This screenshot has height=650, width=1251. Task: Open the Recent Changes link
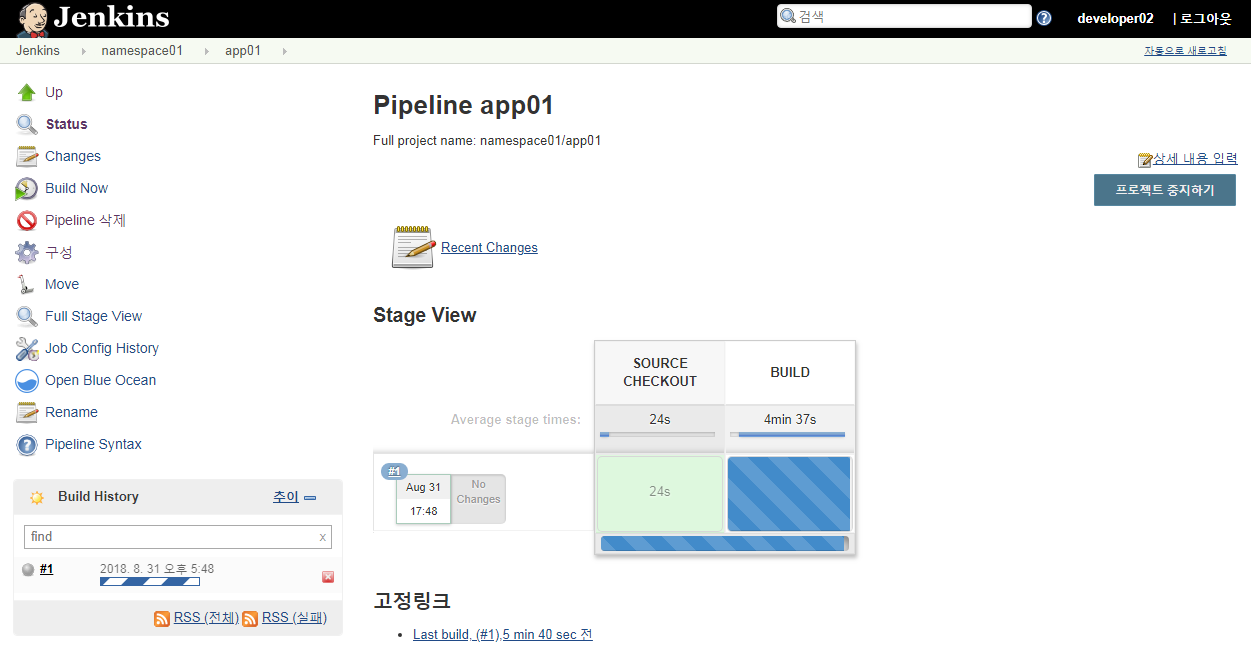489,248
